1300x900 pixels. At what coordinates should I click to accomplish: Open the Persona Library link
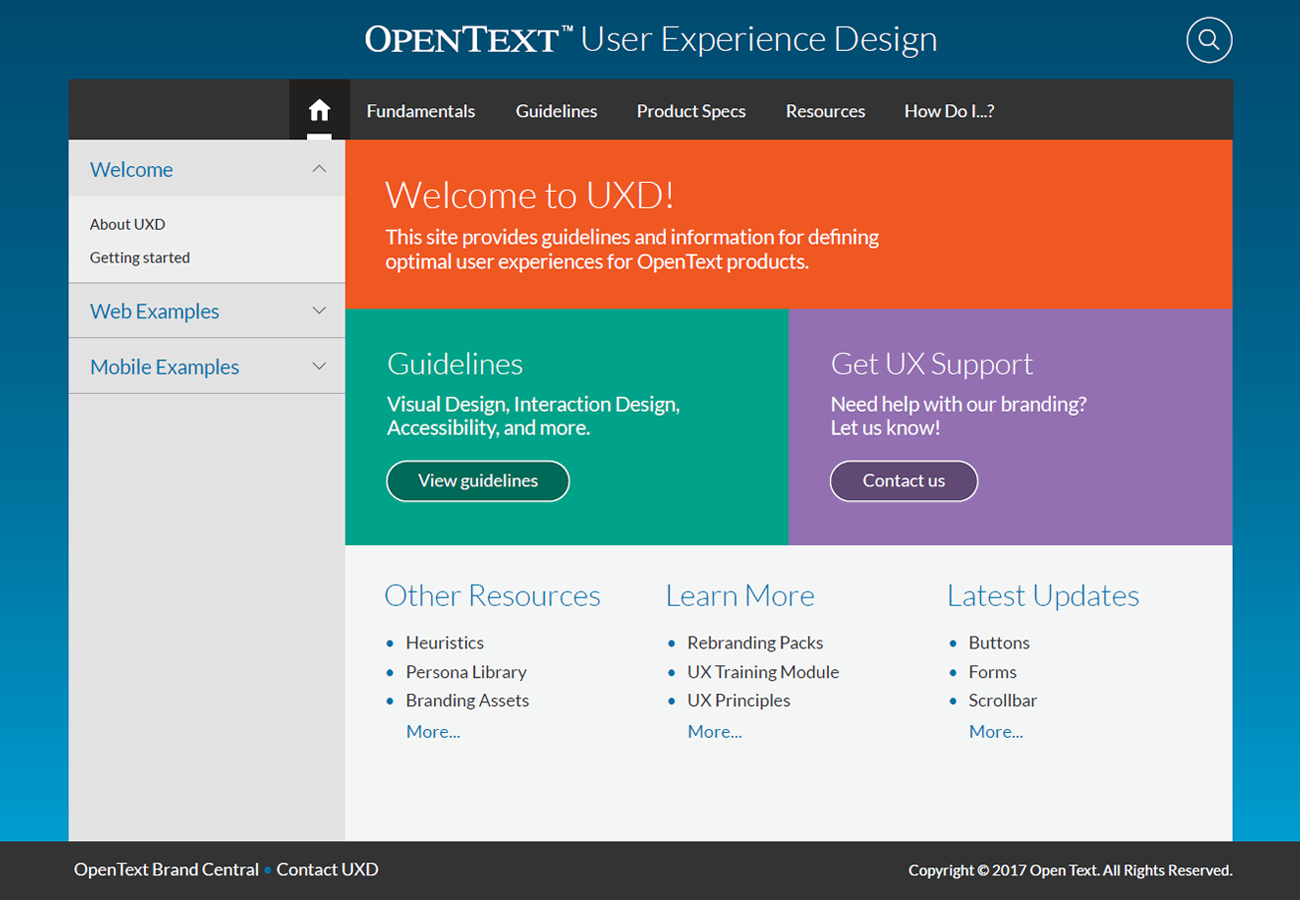[x=465, y=672]
